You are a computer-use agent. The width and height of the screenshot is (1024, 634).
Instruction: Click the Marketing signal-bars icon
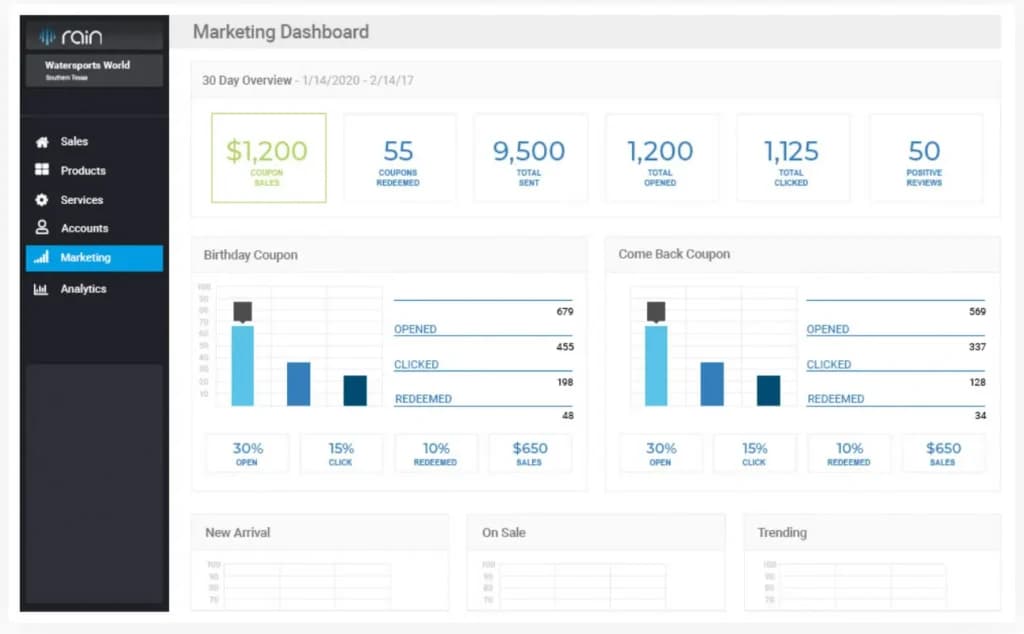42,257
